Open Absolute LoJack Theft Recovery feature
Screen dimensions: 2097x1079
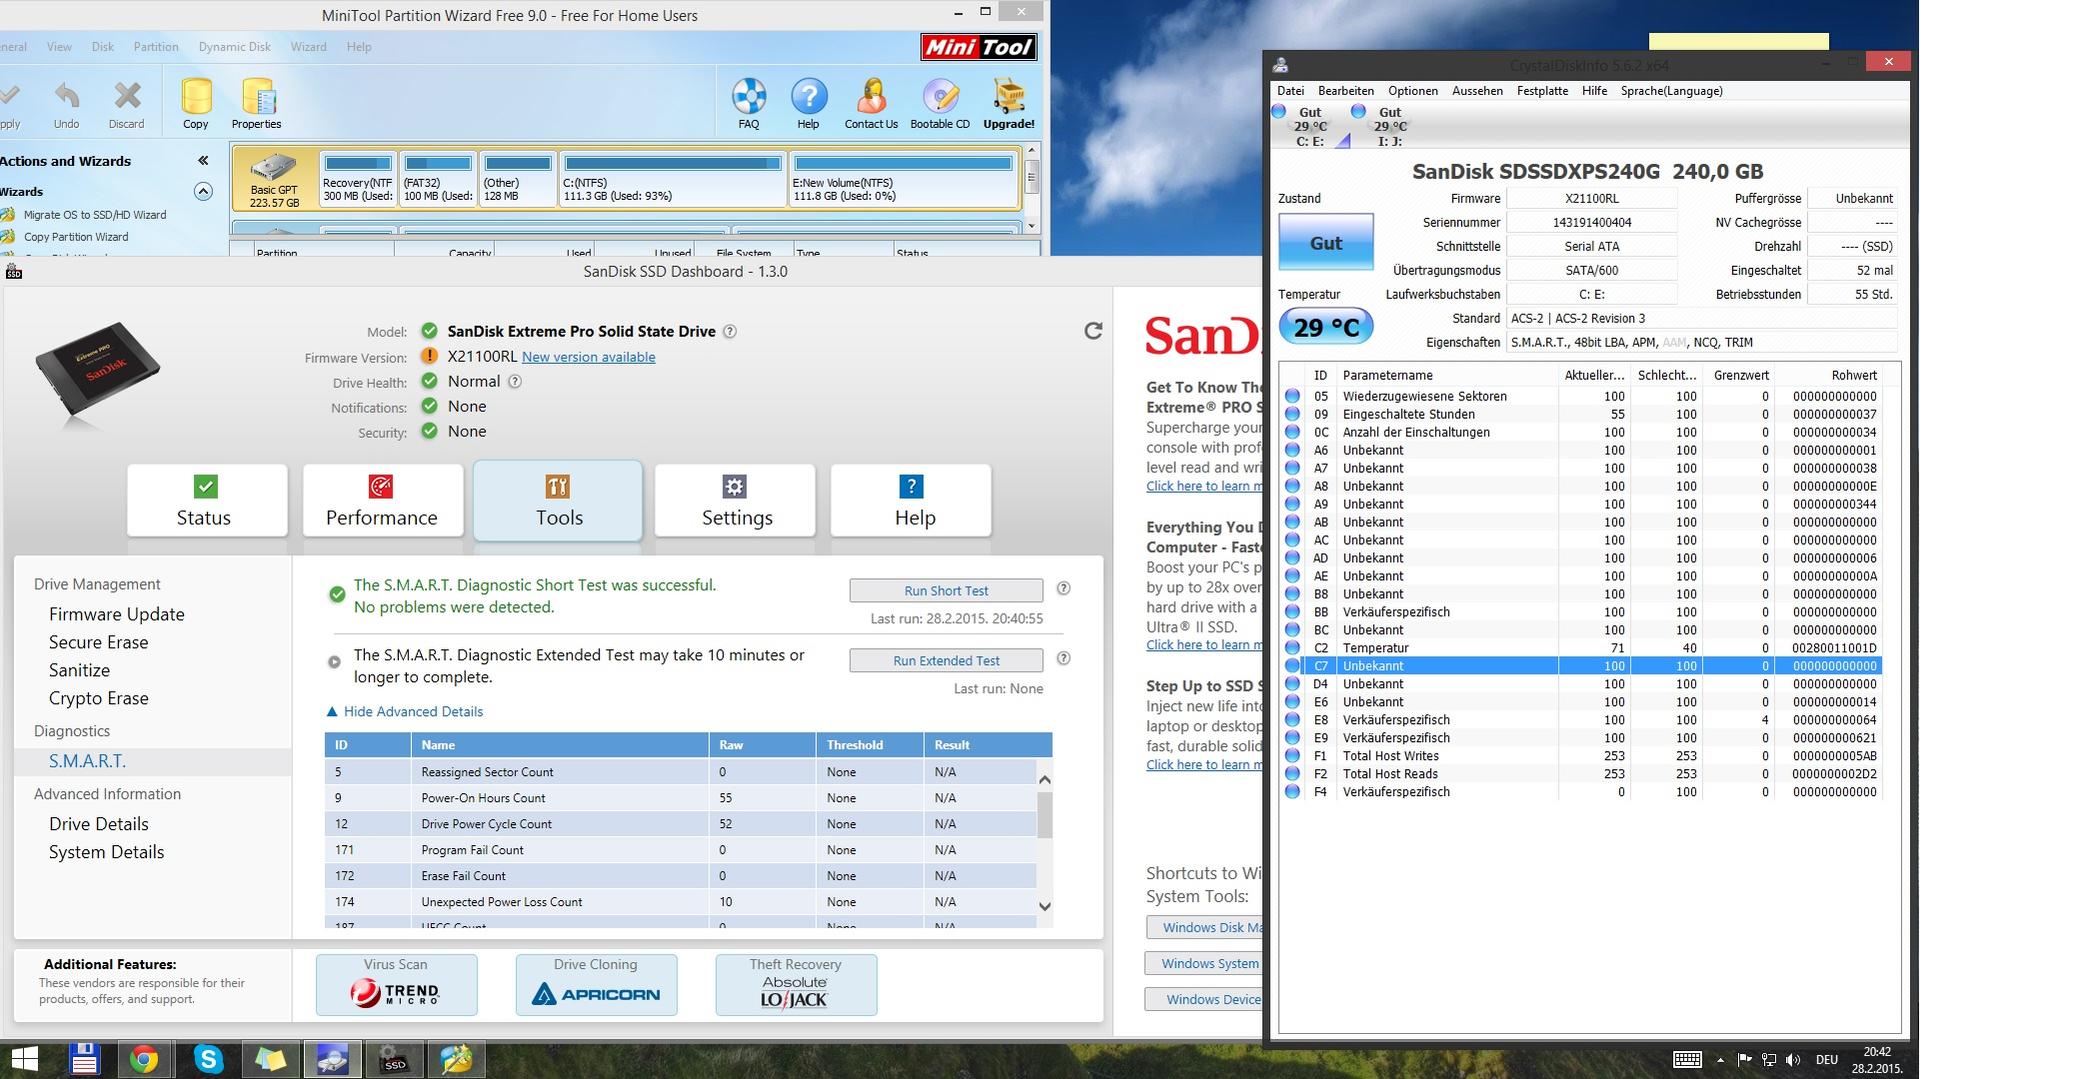tap(796, 985)
